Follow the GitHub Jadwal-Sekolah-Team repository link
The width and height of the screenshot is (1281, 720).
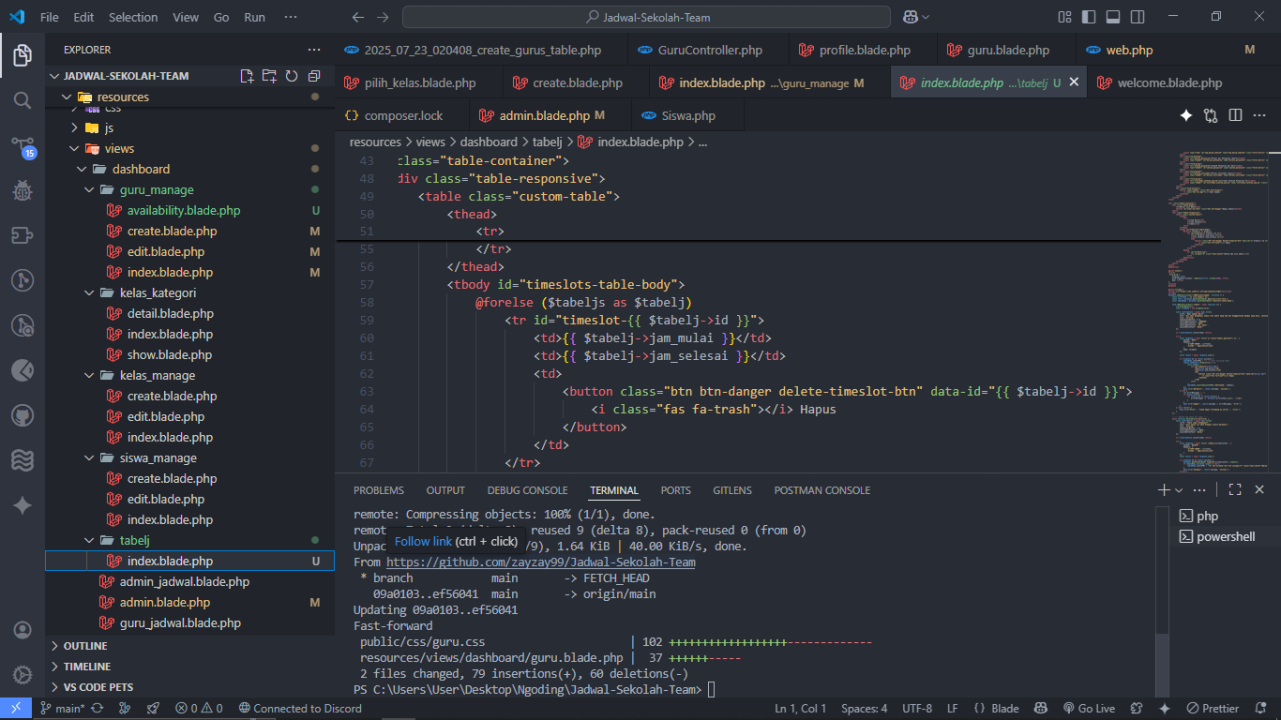coord(540,562)
